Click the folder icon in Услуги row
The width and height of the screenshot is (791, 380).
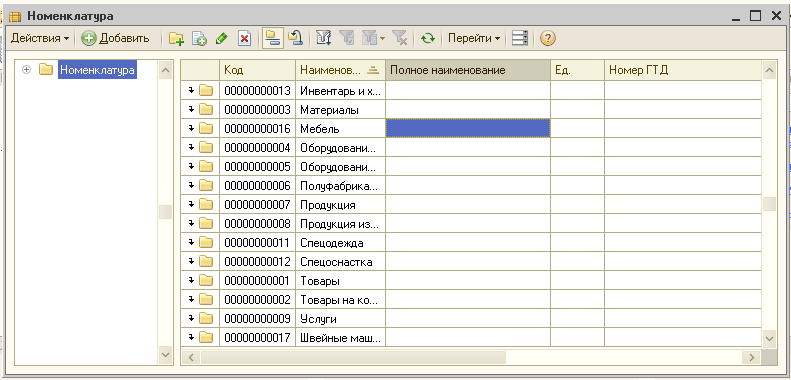click(x=206, y=318)
